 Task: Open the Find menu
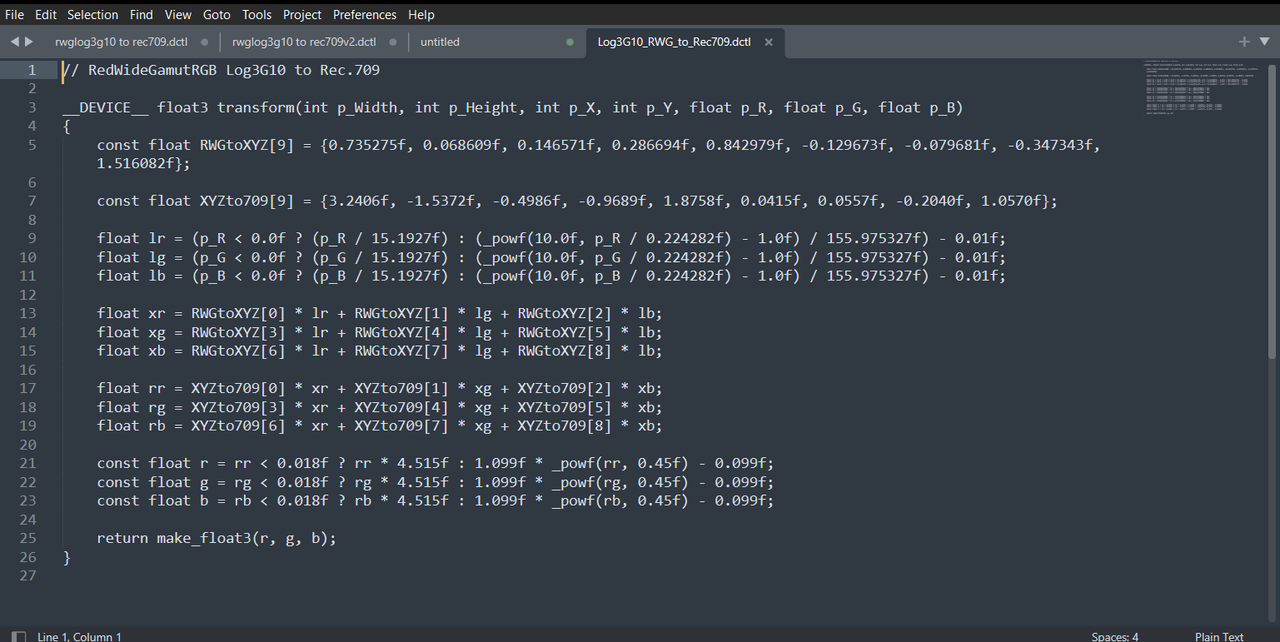click(142, 15)
